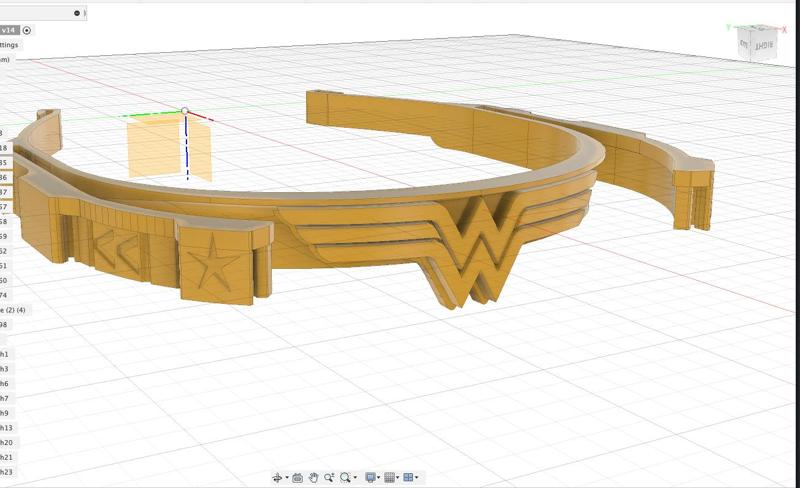Screen dimensions: 800x488
Task: Expand the Grid and Snaps dropdown arrow
Action: click(397, 478)
